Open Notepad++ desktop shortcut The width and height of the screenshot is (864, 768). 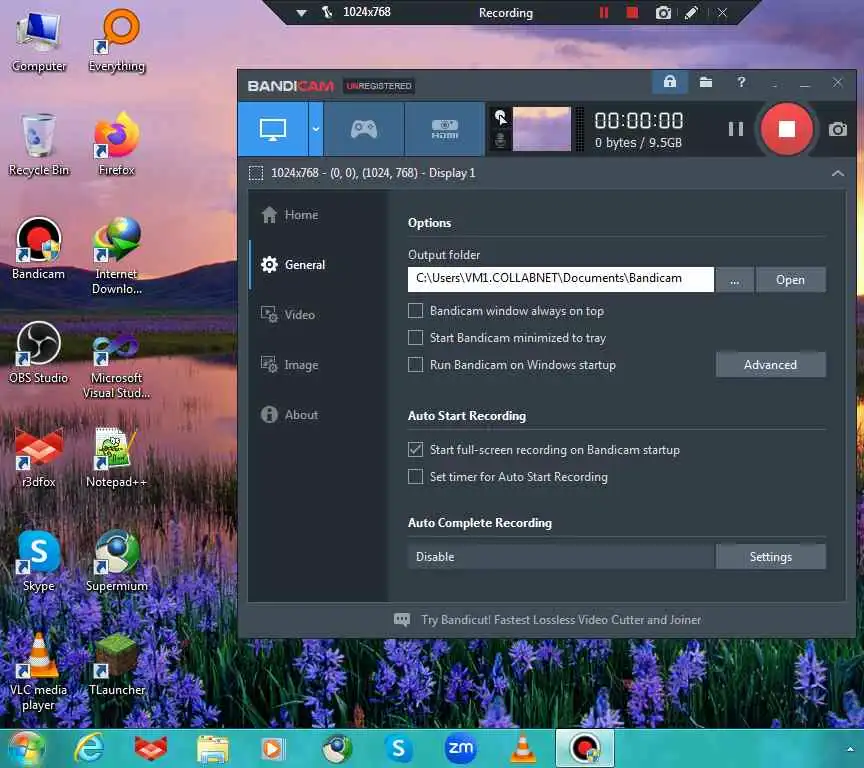[116, 457]
